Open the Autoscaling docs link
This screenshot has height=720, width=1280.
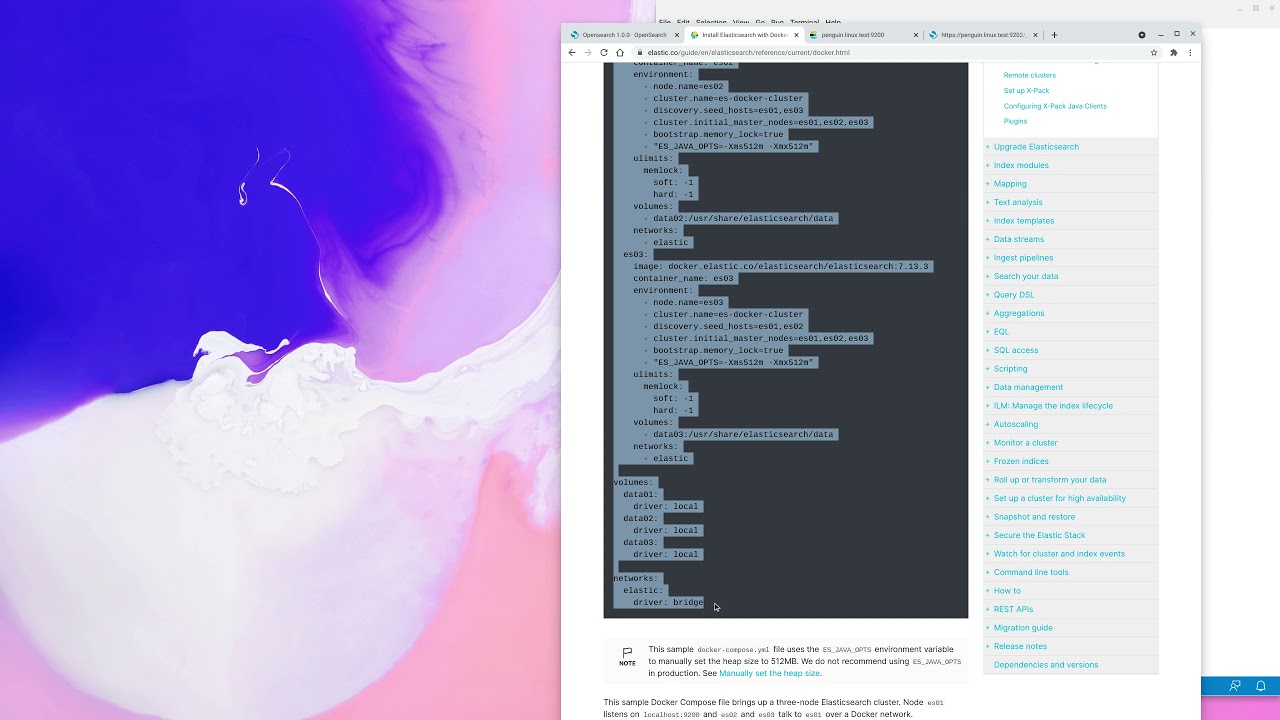pyautogui.click(x=1016, y=424)
